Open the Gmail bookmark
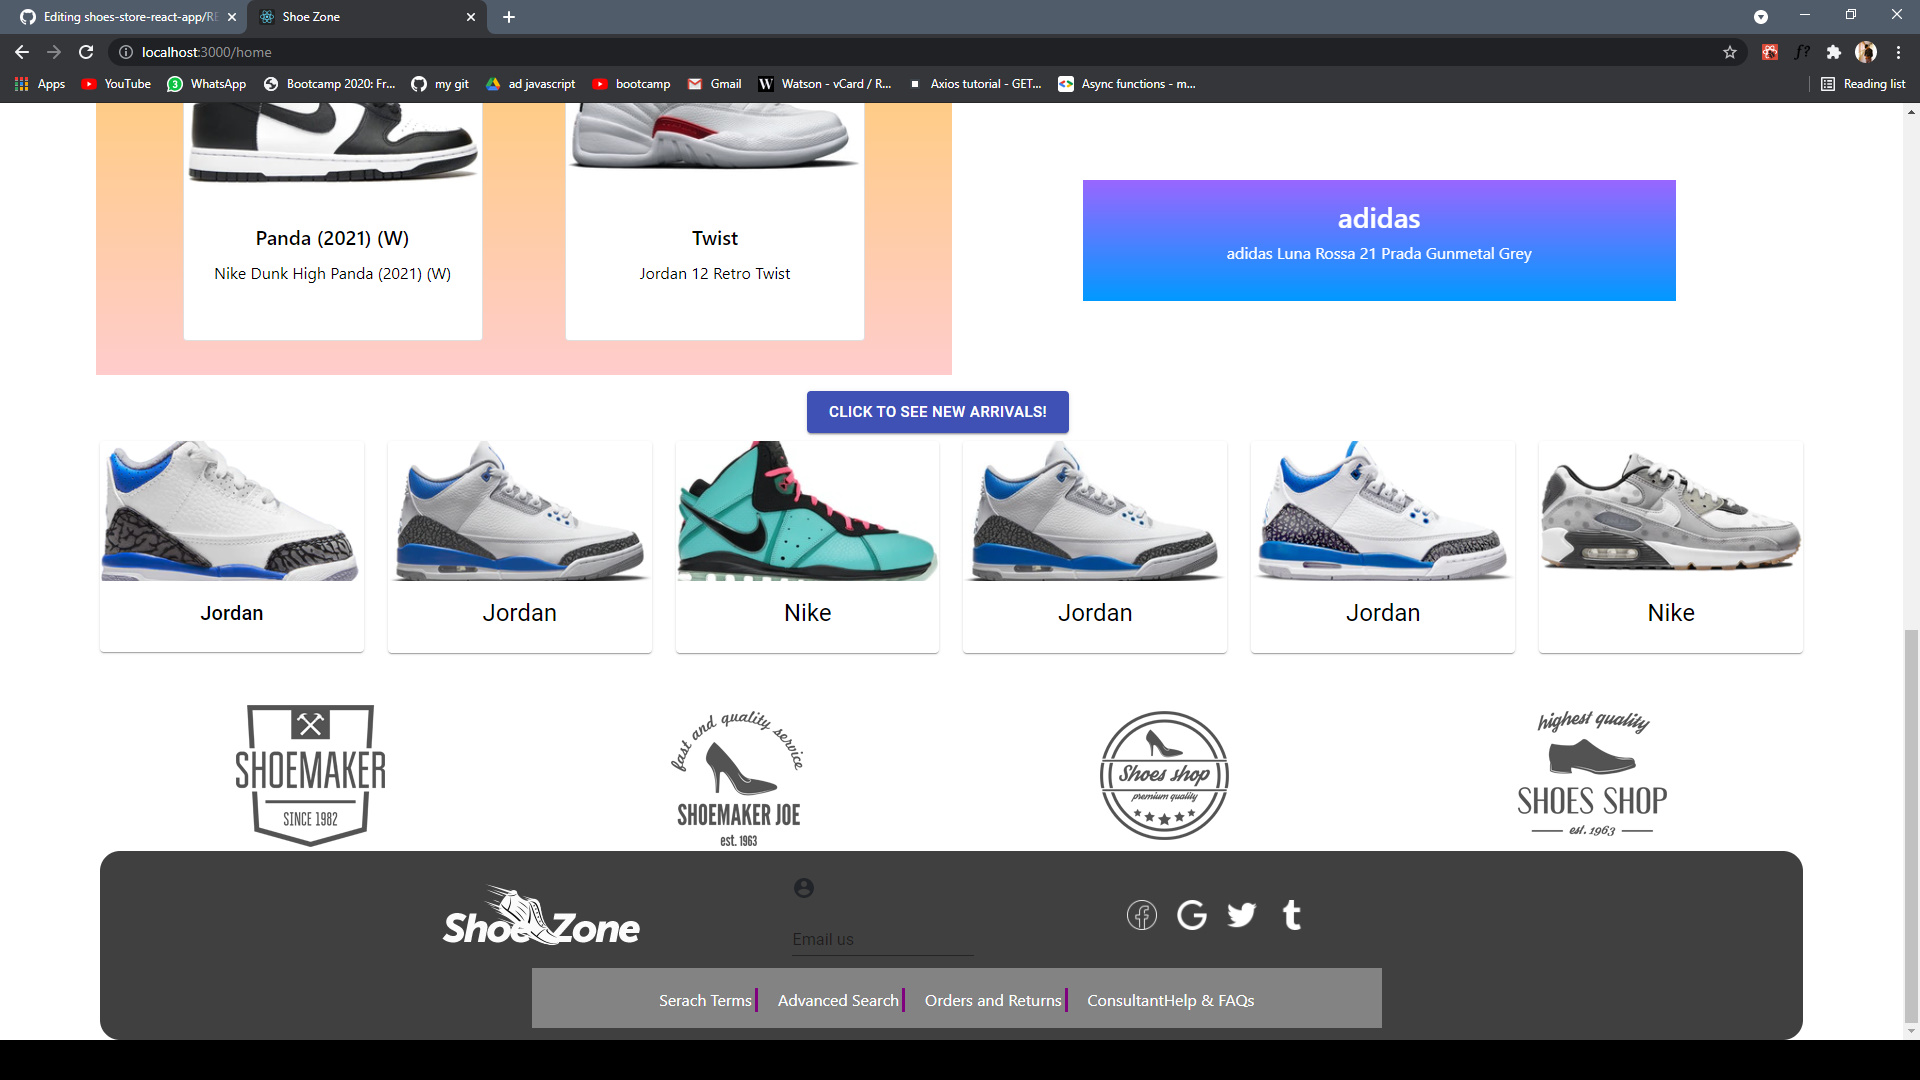 [x=713, y=84]
